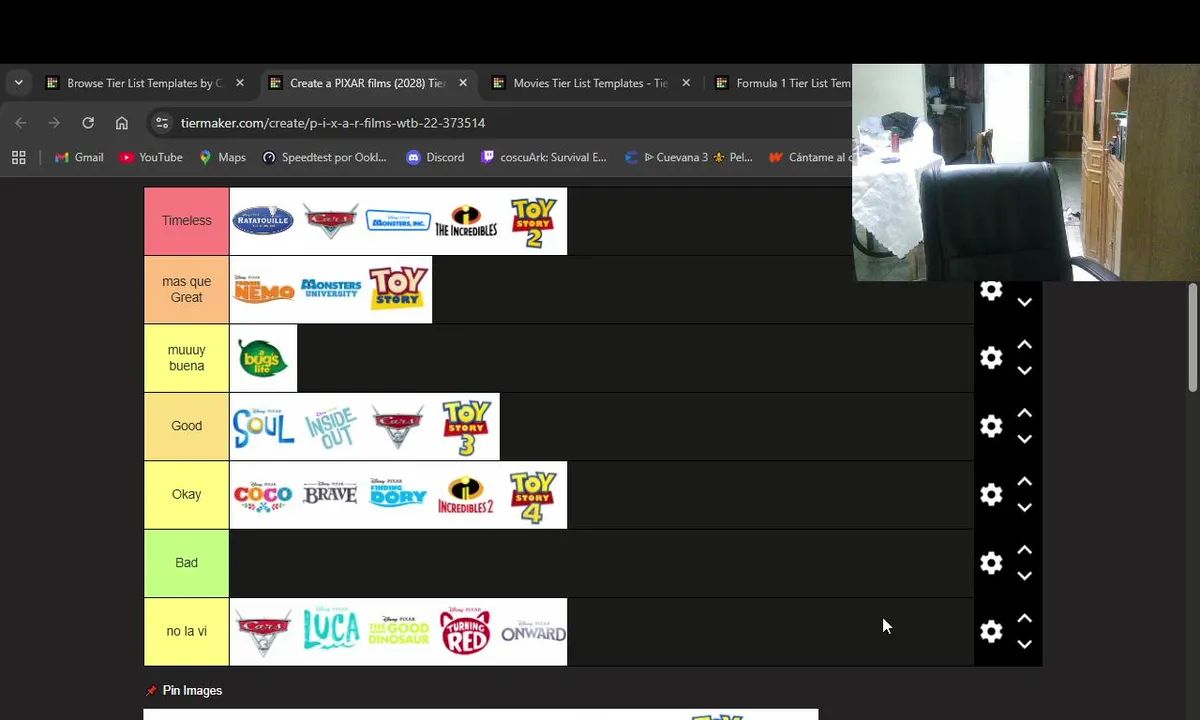Click the Timeless tier label
This screenshot has height=720, width=1200.
tap(187, 221)
